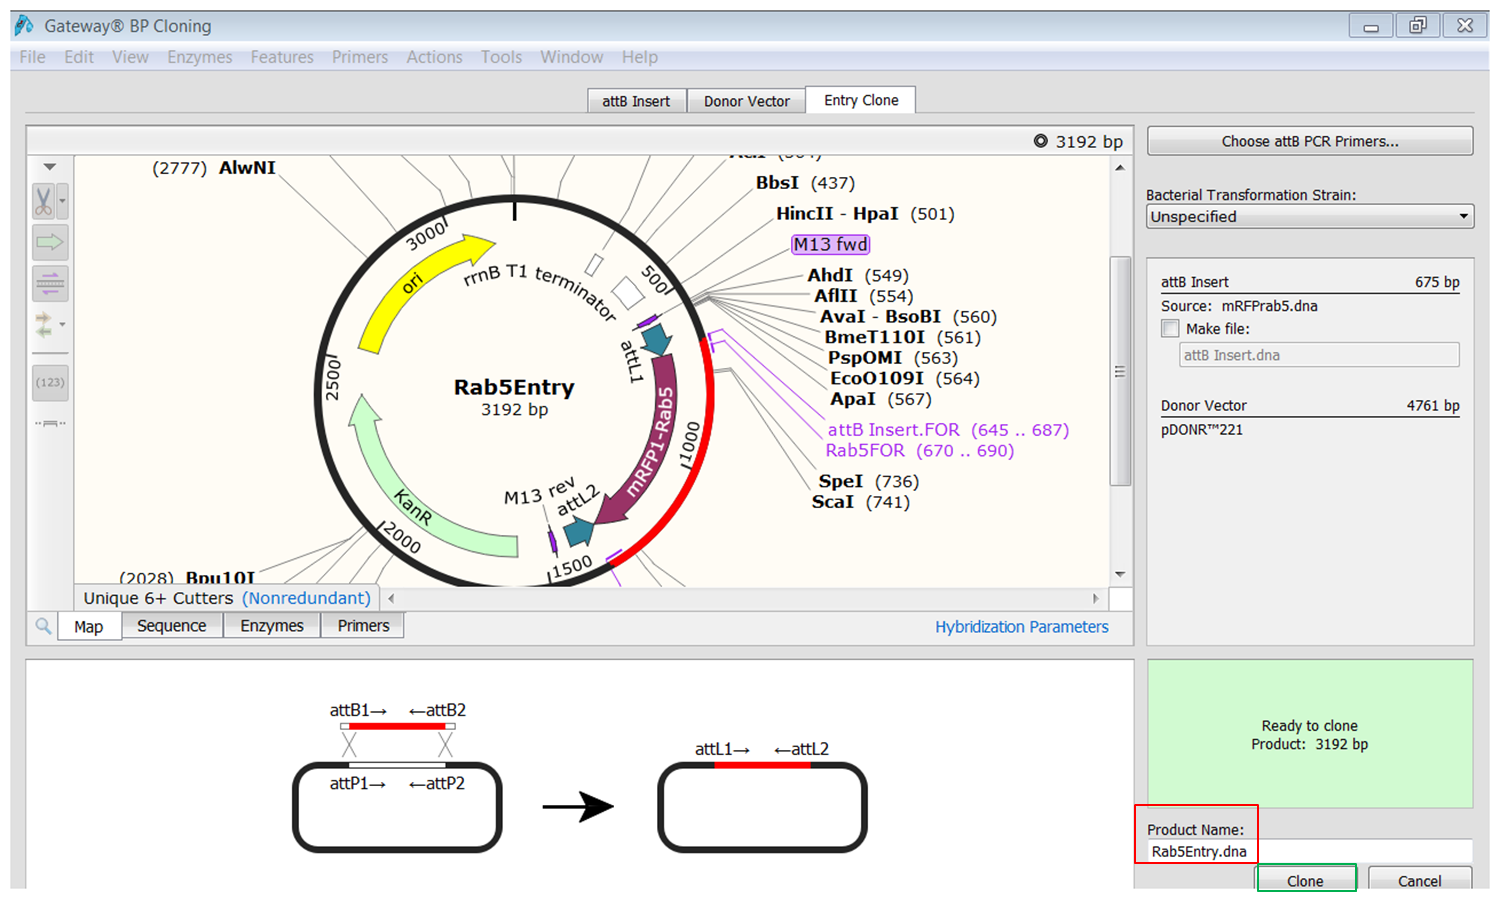This screenshot has height=899, width=1500.
Task: Switch to the Map view tab
Action: [x=88, y=626]
